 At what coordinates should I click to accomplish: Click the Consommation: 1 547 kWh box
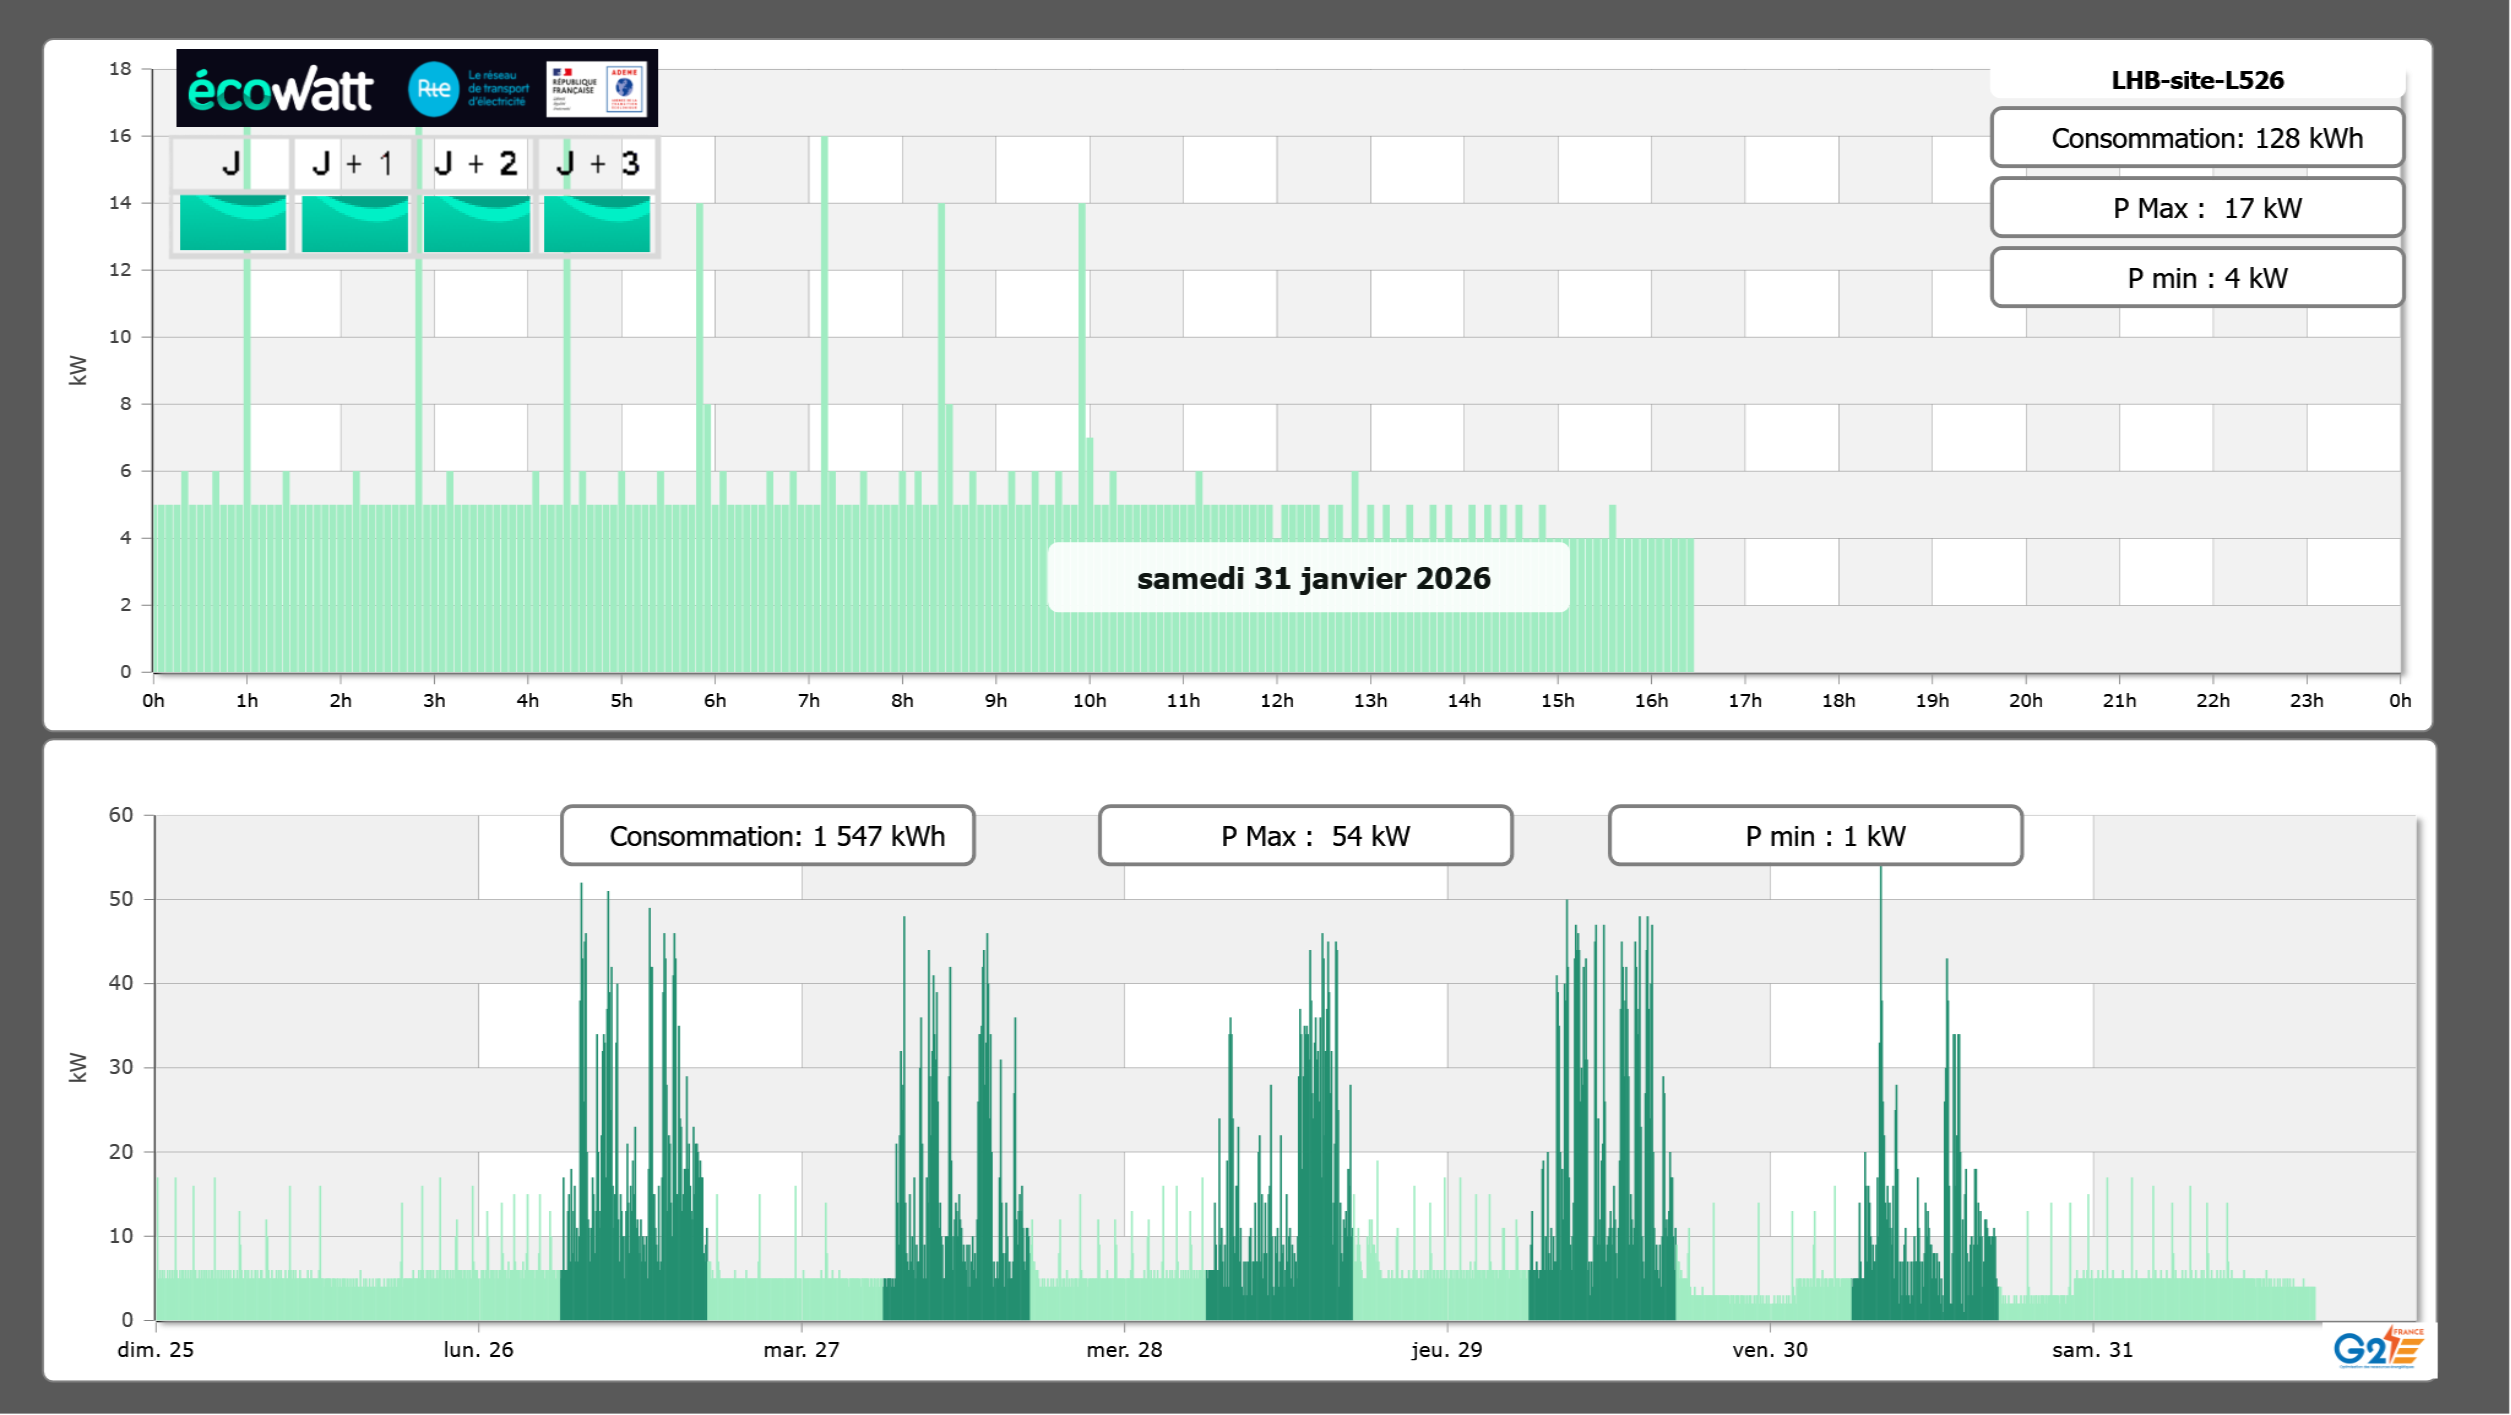point(768,836)
